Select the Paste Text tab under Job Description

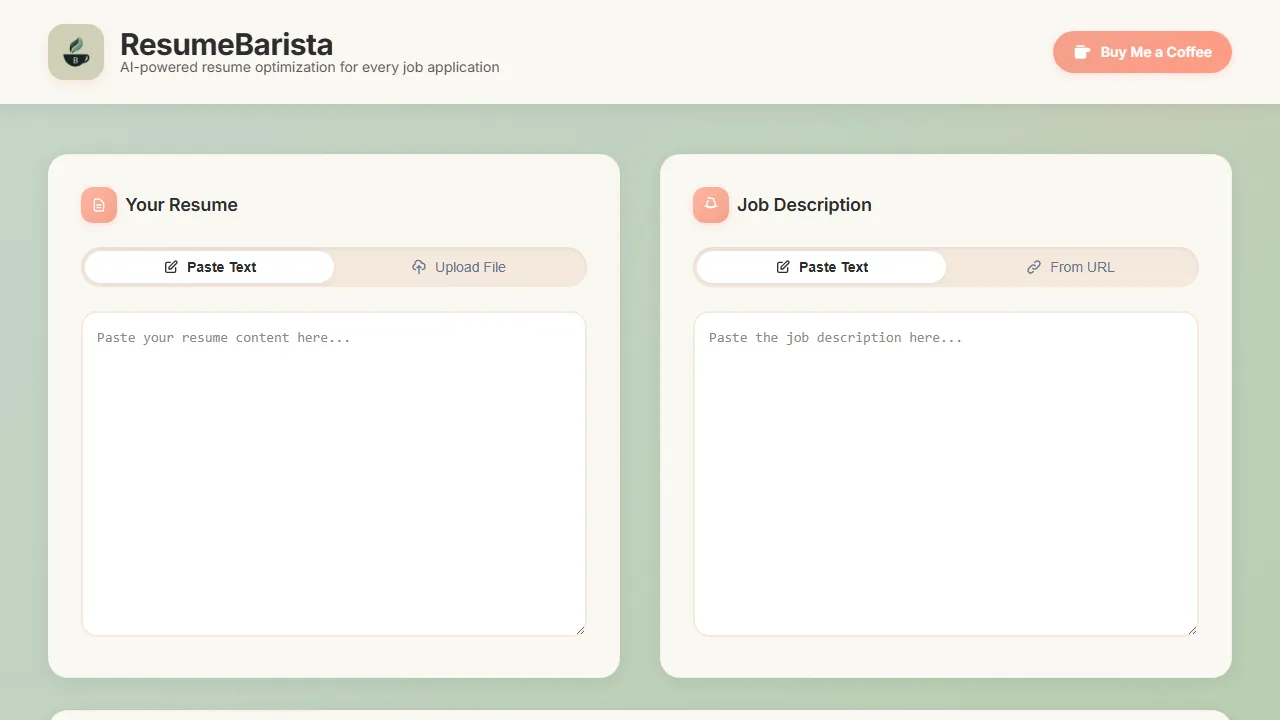pyautogui.click(x=820, y=267)
